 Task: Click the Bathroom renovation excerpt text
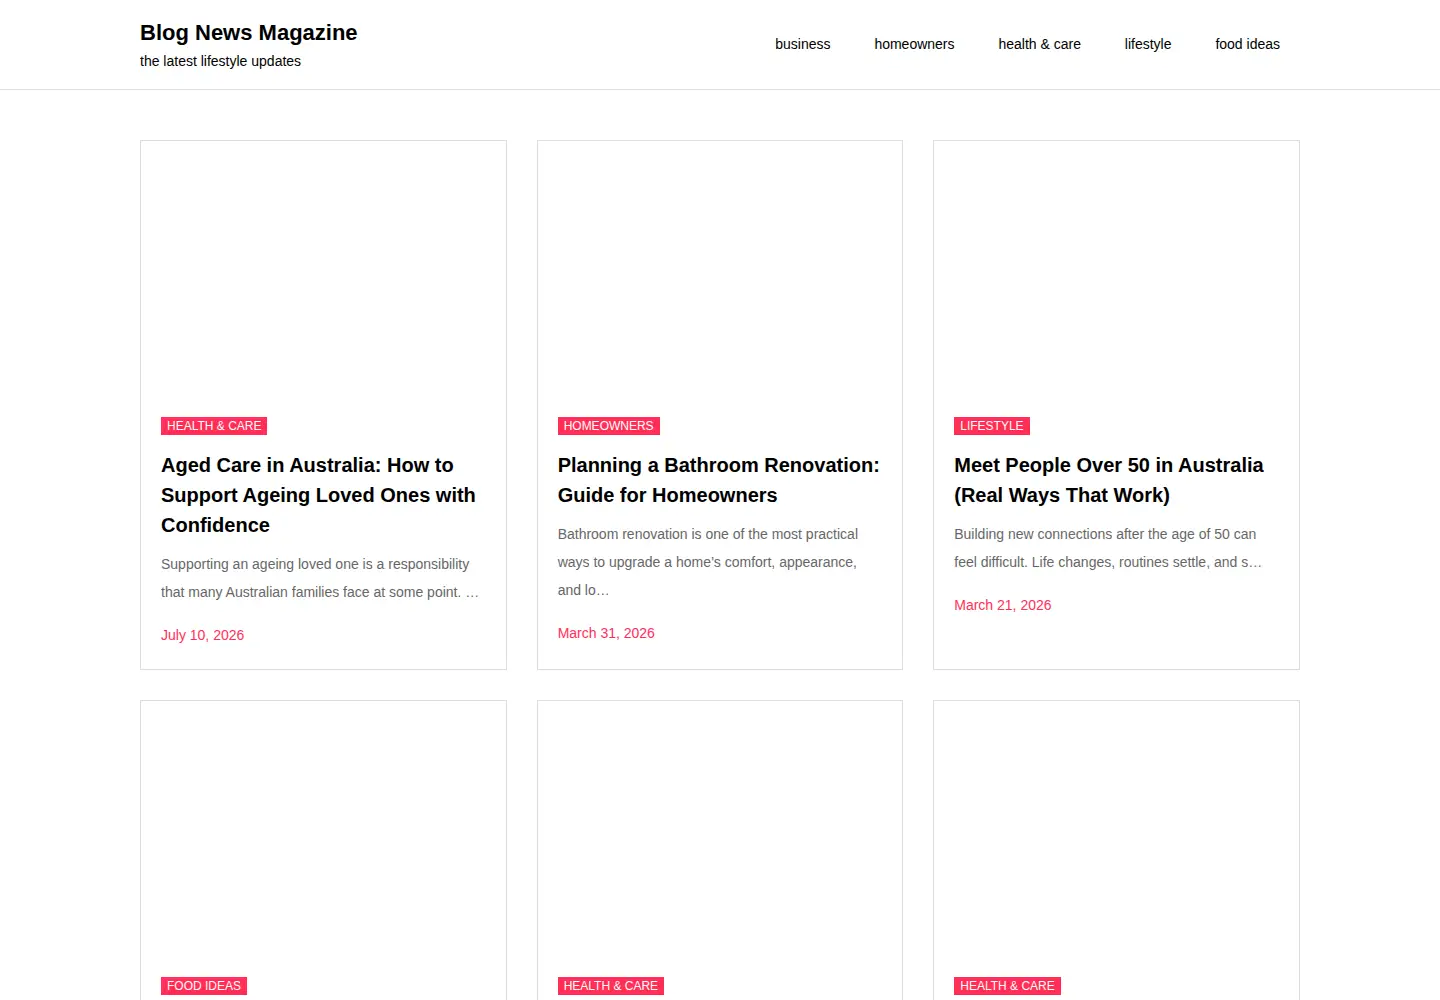click(708, 562)
